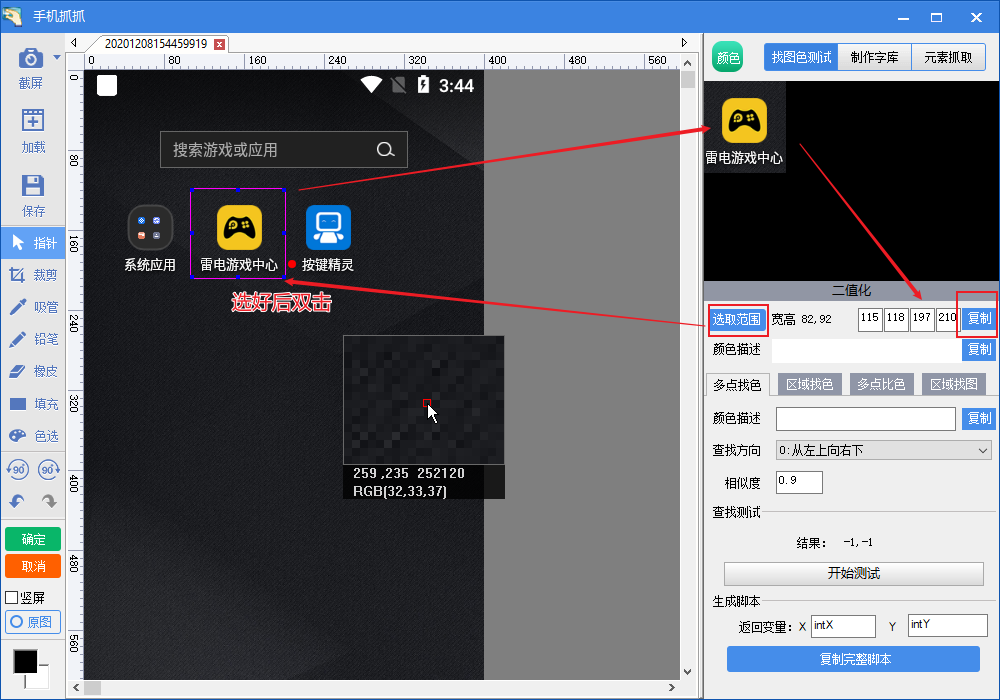Switch to the 元素抓取 tab

tap(948, 57)
